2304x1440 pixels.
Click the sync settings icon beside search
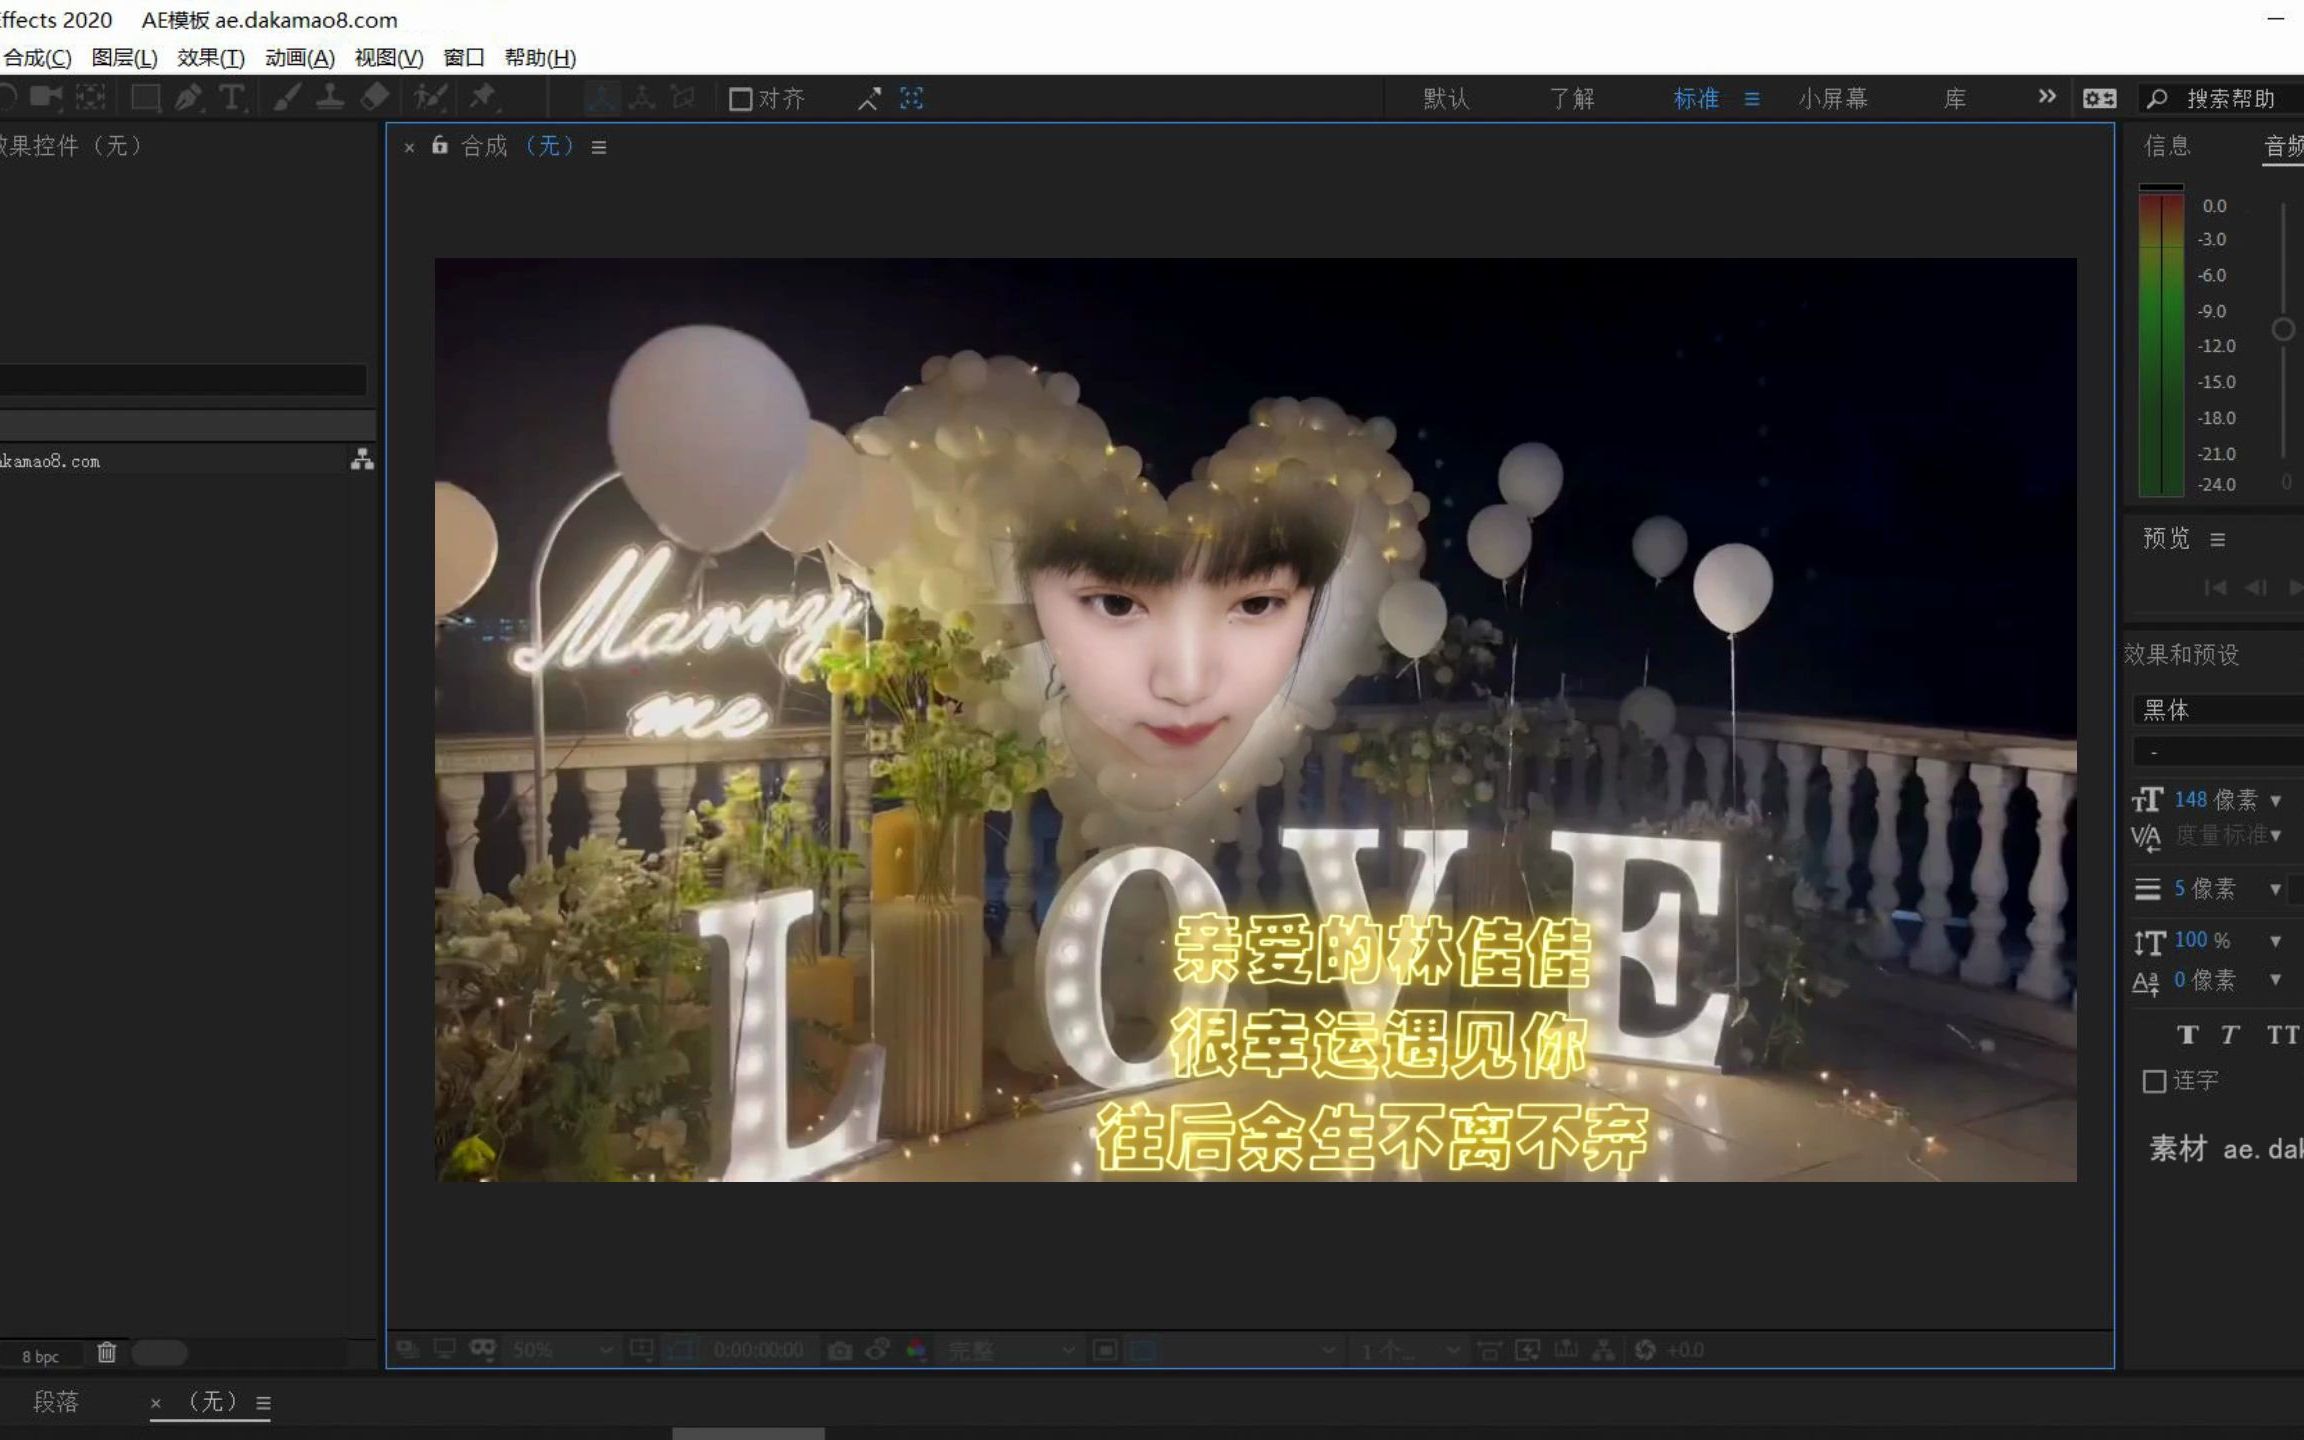2099,99
